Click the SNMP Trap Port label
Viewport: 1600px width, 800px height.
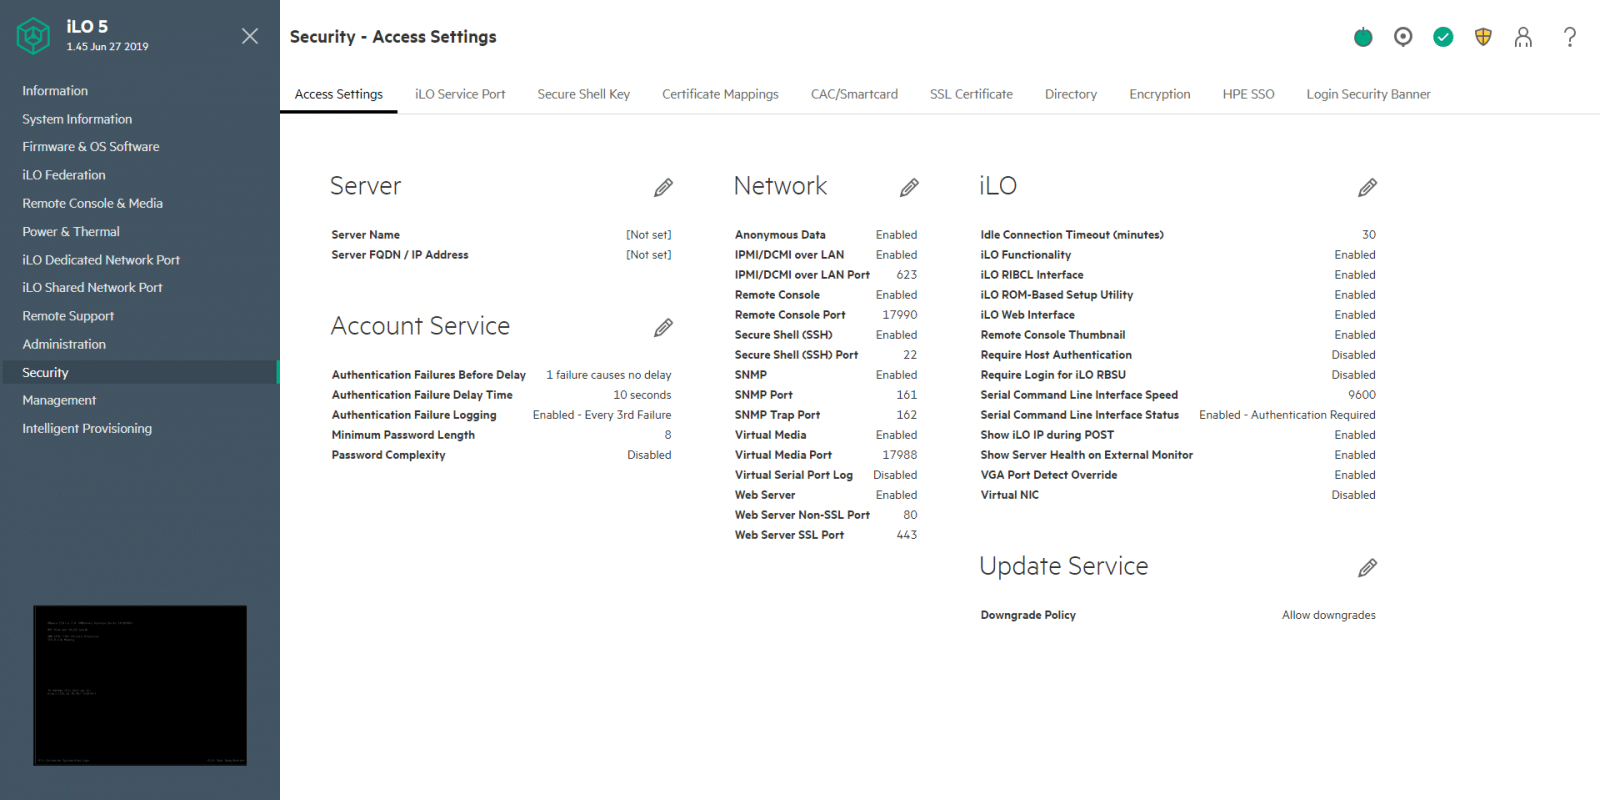[x=778, y=415]
